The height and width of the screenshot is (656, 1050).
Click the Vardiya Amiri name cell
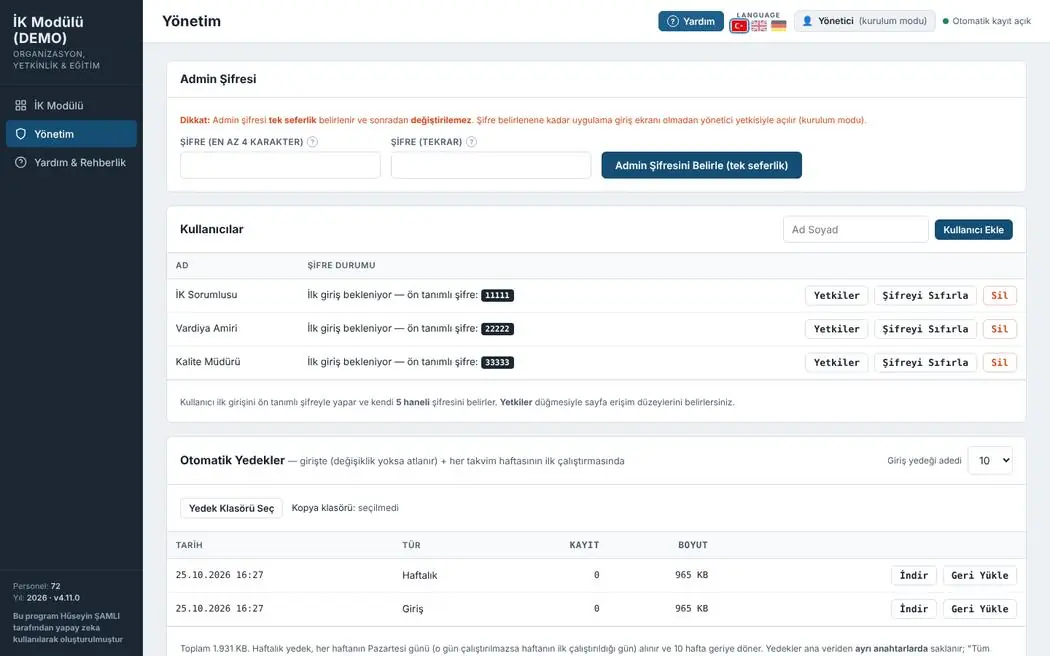[x=206, y=328]
